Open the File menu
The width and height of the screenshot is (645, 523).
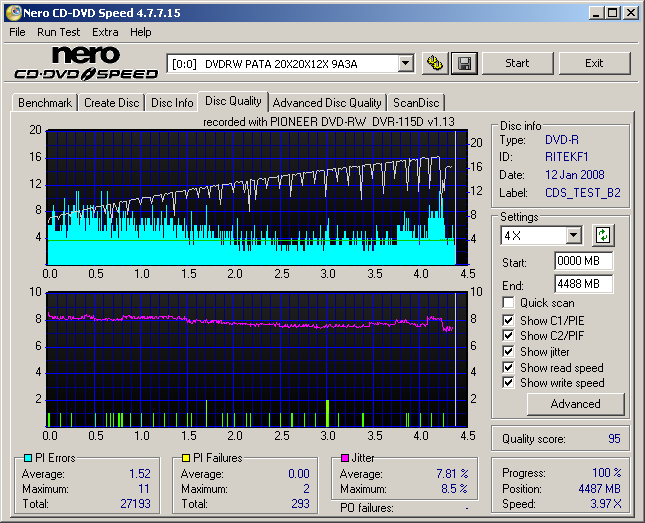(x=17, y=32)
